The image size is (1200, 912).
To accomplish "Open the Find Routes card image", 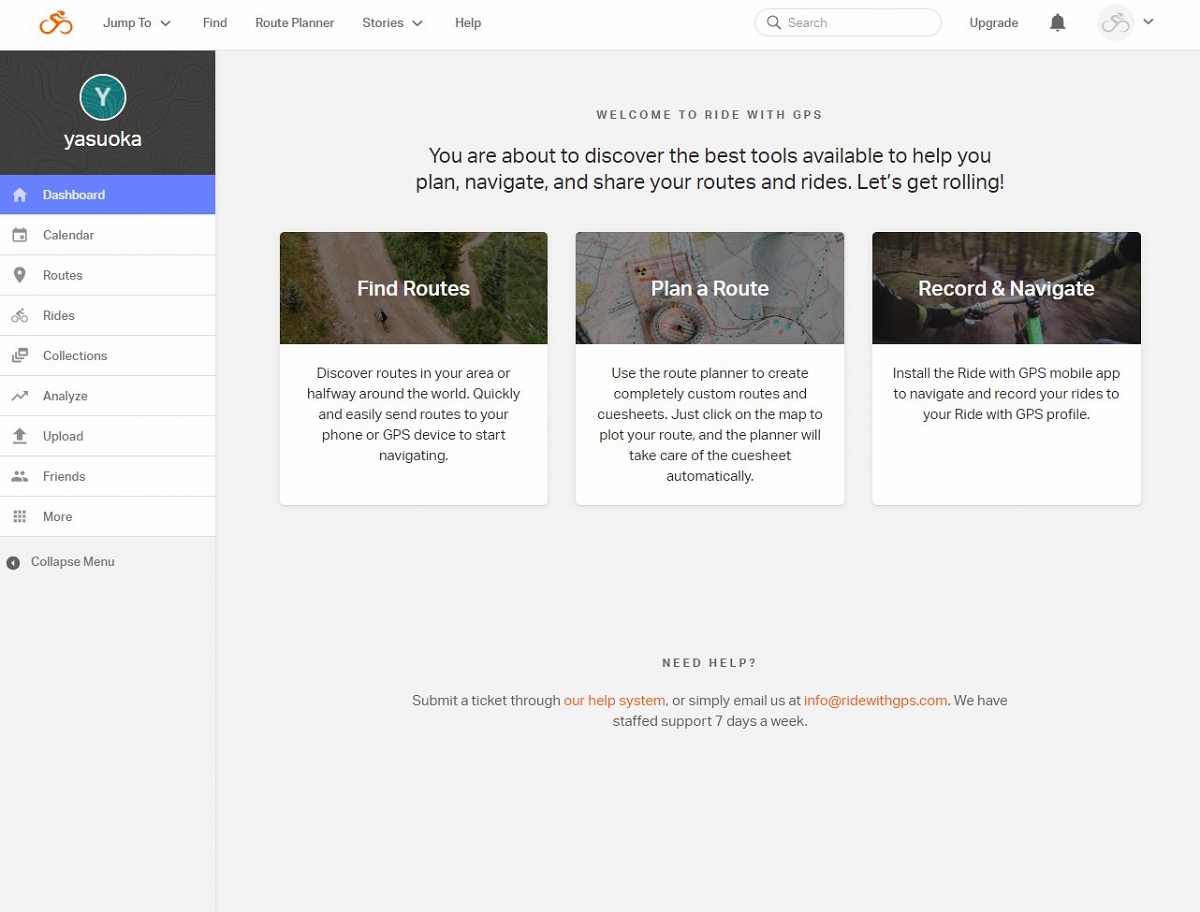I will point(414,288).
